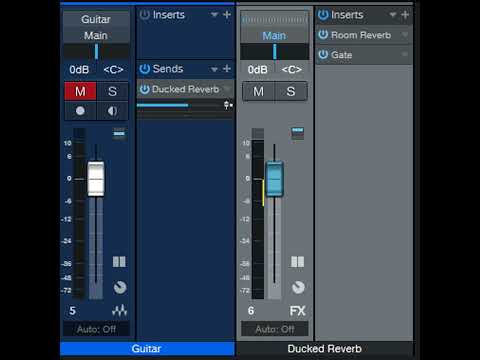The width and height of the screenshot is (480, 360).
Task: Open Ducked Reverb Inserts dropdown arrow
Action: click(x=393, y=15)
